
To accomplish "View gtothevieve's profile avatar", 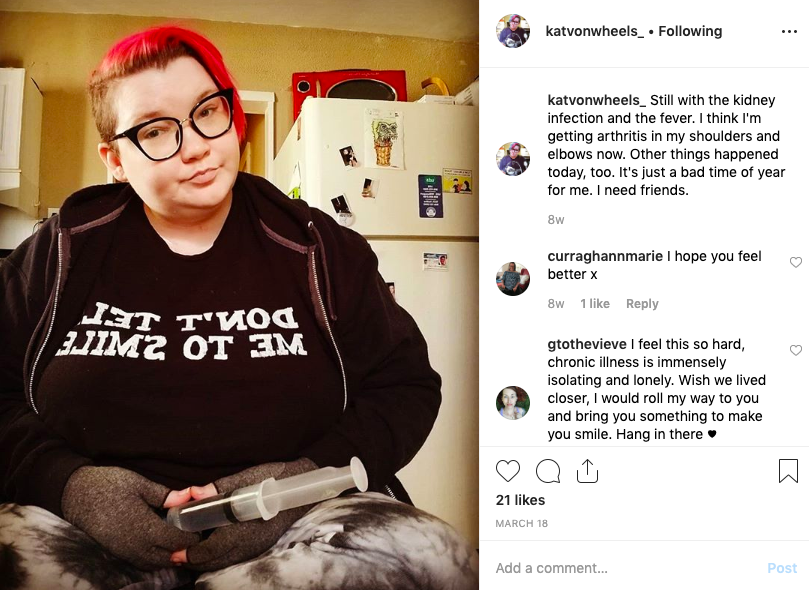I will (x=513, y=402).
